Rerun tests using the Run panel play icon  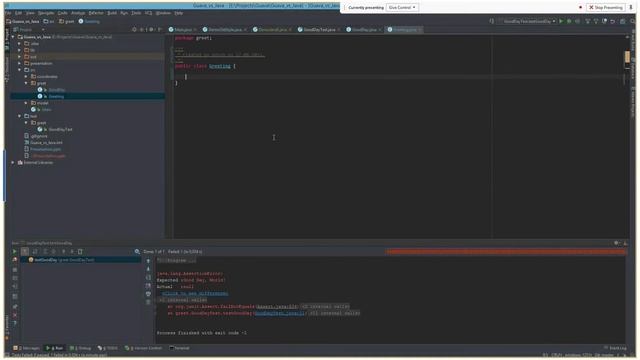tap(15, 251)
